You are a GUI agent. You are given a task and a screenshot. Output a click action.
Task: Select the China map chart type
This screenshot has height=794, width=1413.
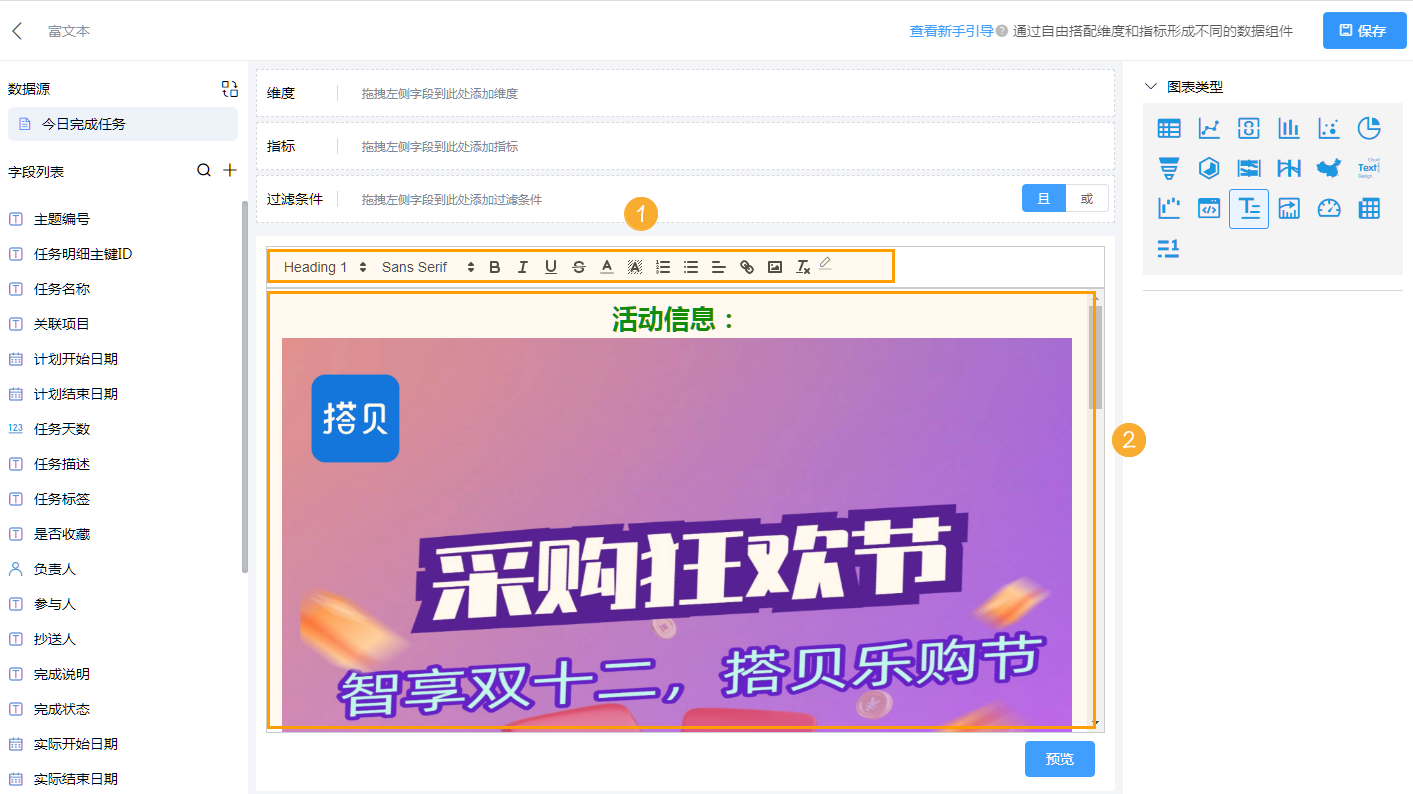1328,168
